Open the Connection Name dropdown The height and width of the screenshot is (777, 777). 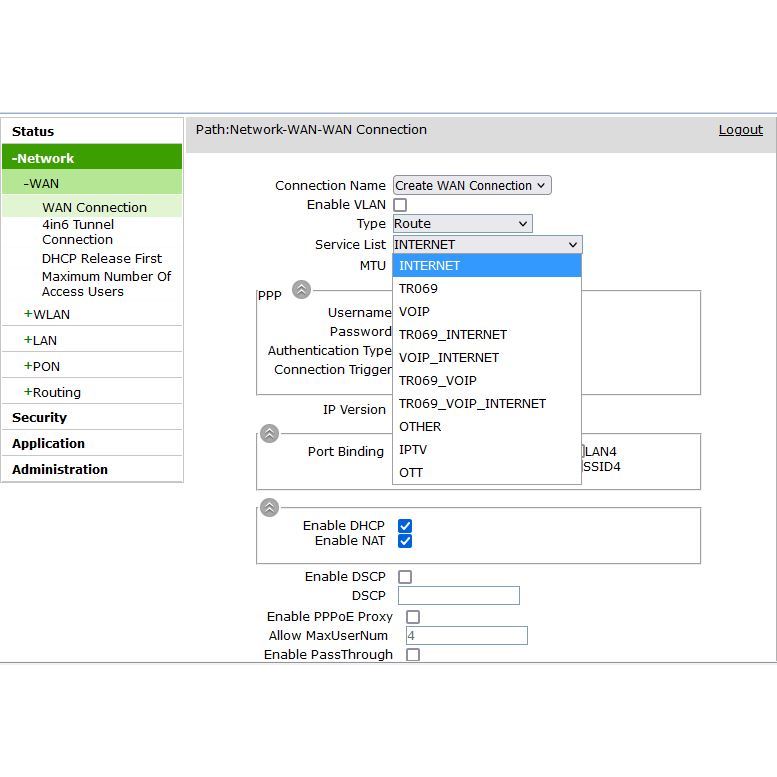tap(471, 186)
